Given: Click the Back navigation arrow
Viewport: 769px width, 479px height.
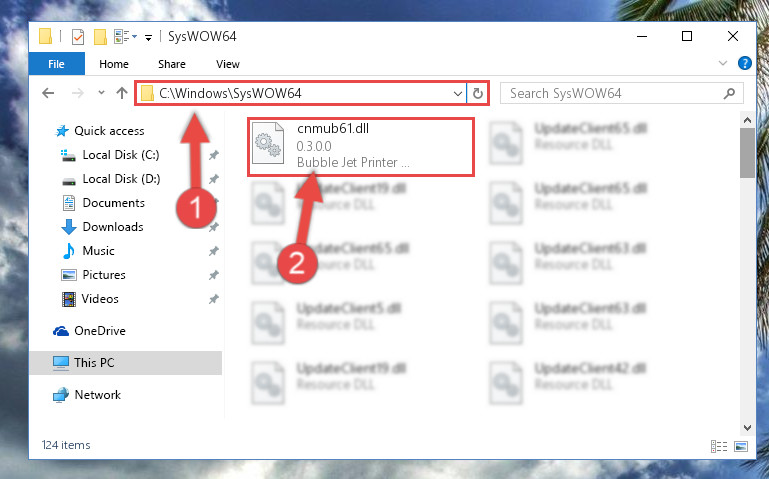Looking at the screenshot, I should pyautogui.click(x=48, y=93).
